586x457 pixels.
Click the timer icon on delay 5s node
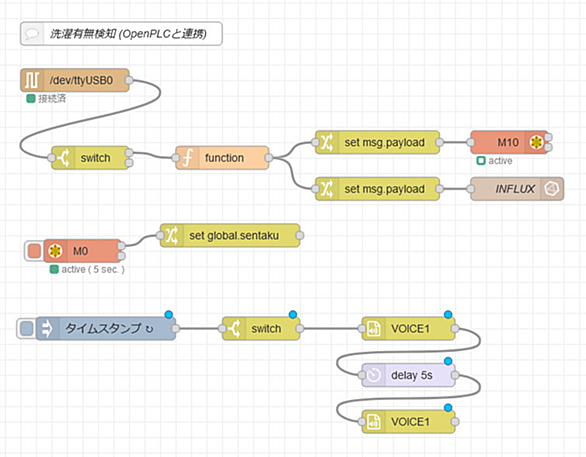(x=373, y=375)
